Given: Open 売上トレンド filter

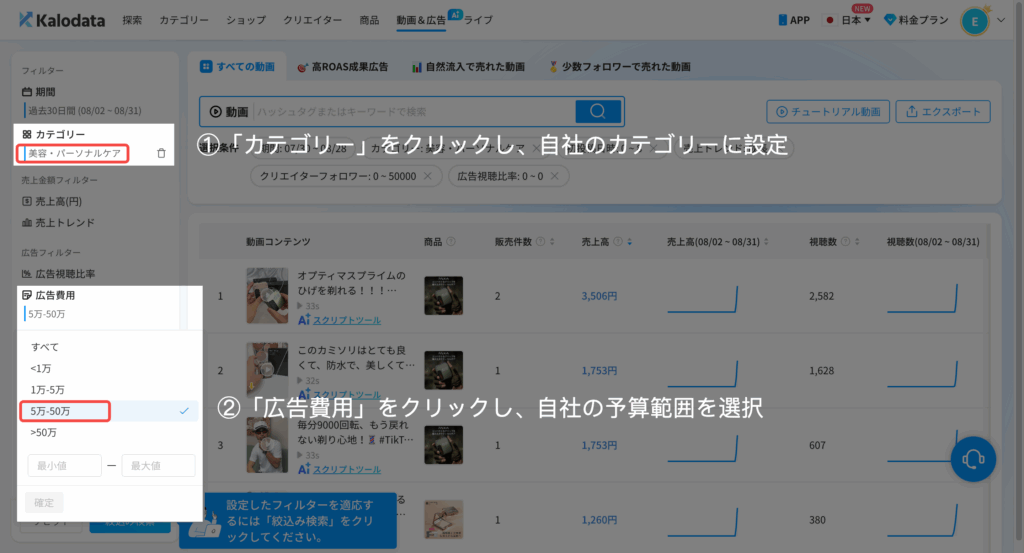Looking at the screenshot, I should click(x=58, y=223).
